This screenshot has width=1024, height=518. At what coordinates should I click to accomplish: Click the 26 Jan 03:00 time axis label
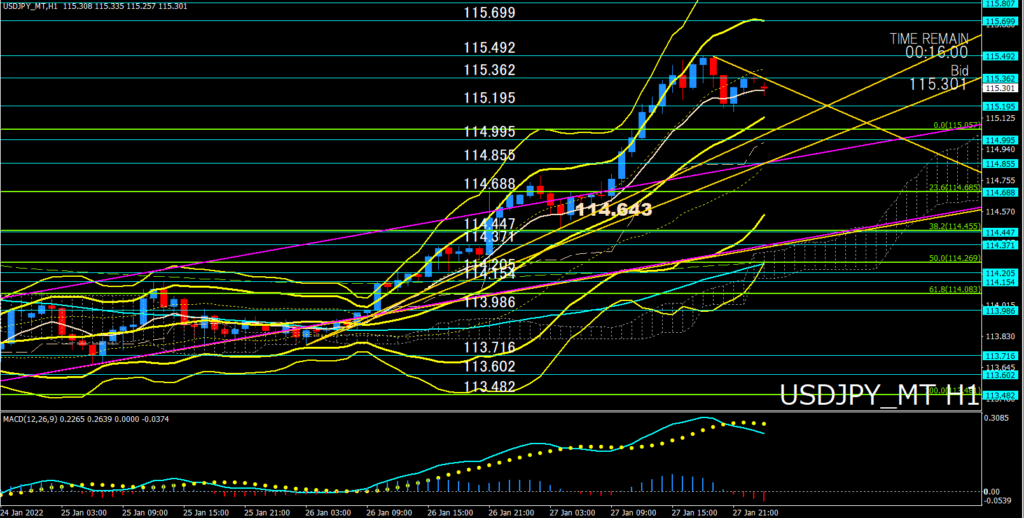point(327,513)
